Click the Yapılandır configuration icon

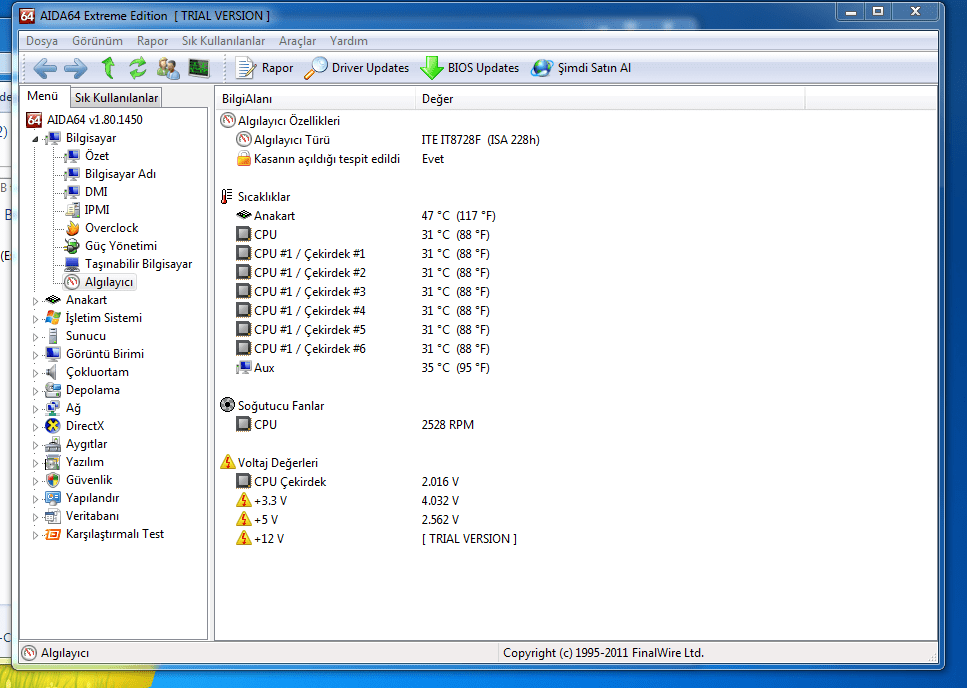(53, 498)
